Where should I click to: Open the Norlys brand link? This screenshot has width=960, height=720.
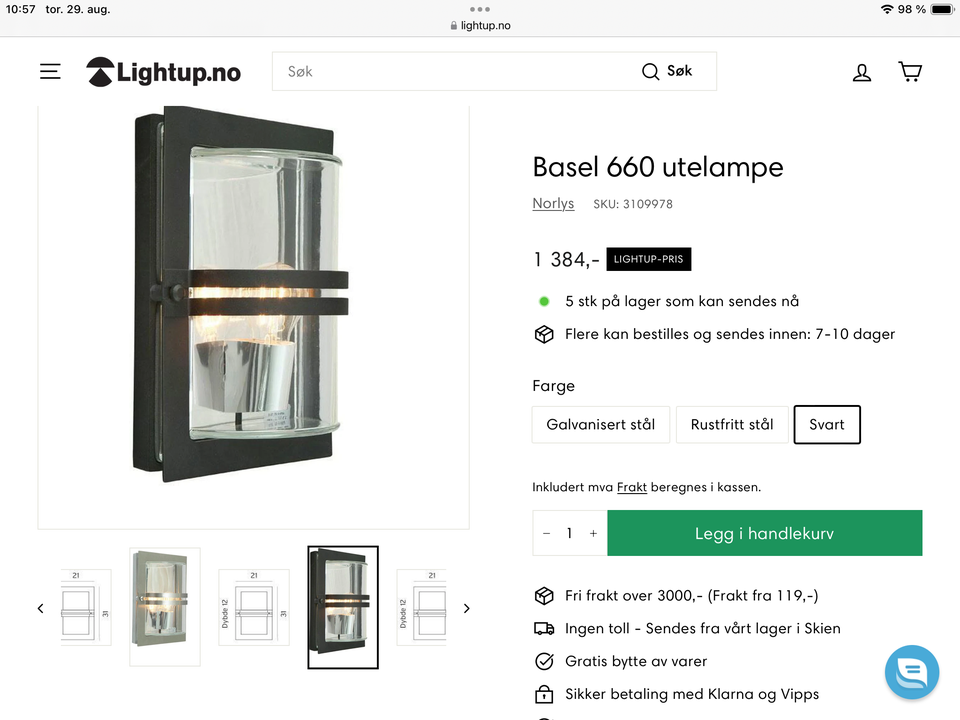(553, 204)
